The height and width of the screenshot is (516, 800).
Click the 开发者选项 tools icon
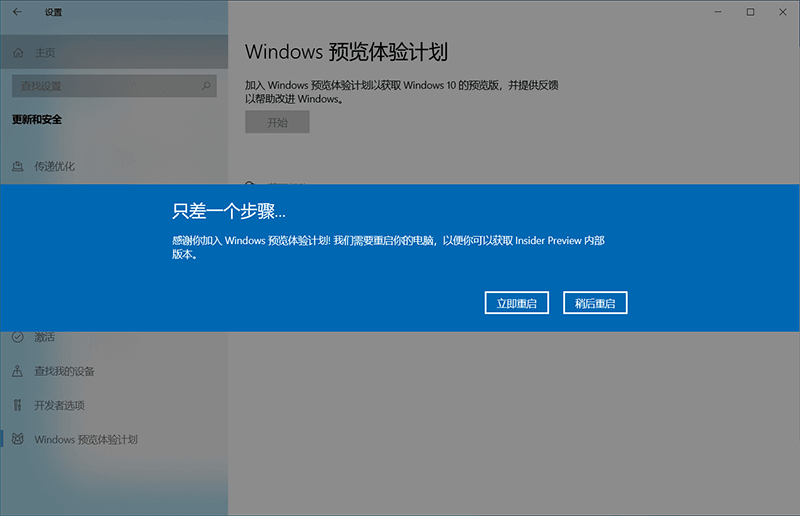18,405
